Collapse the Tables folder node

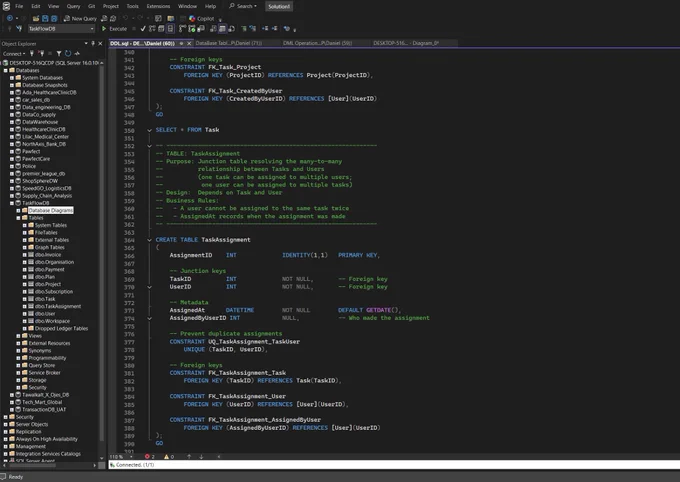tap(19, 218)
